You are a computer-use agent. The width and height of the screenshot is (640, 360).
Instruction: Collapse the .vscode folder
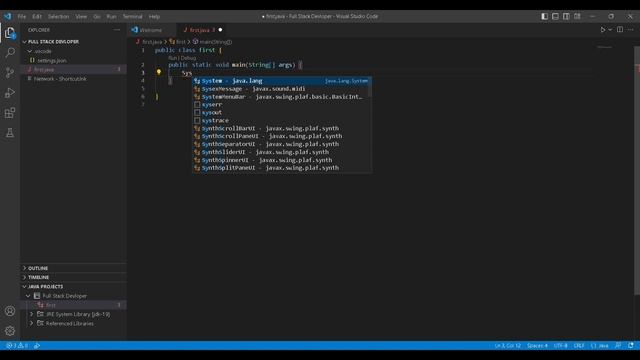pos(30,51)
